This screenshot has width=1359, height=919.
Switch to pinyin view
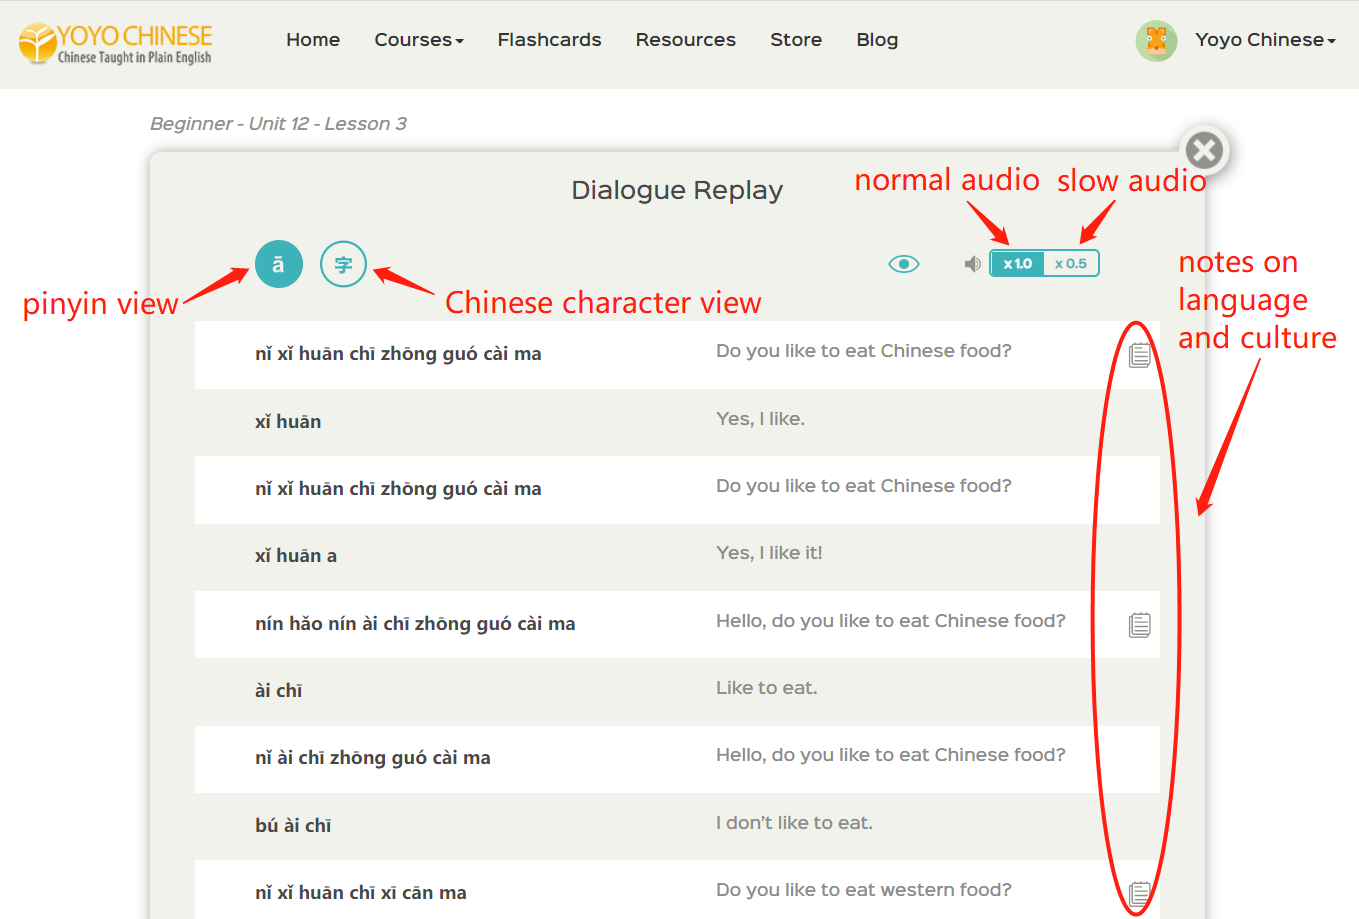[278, 265]
